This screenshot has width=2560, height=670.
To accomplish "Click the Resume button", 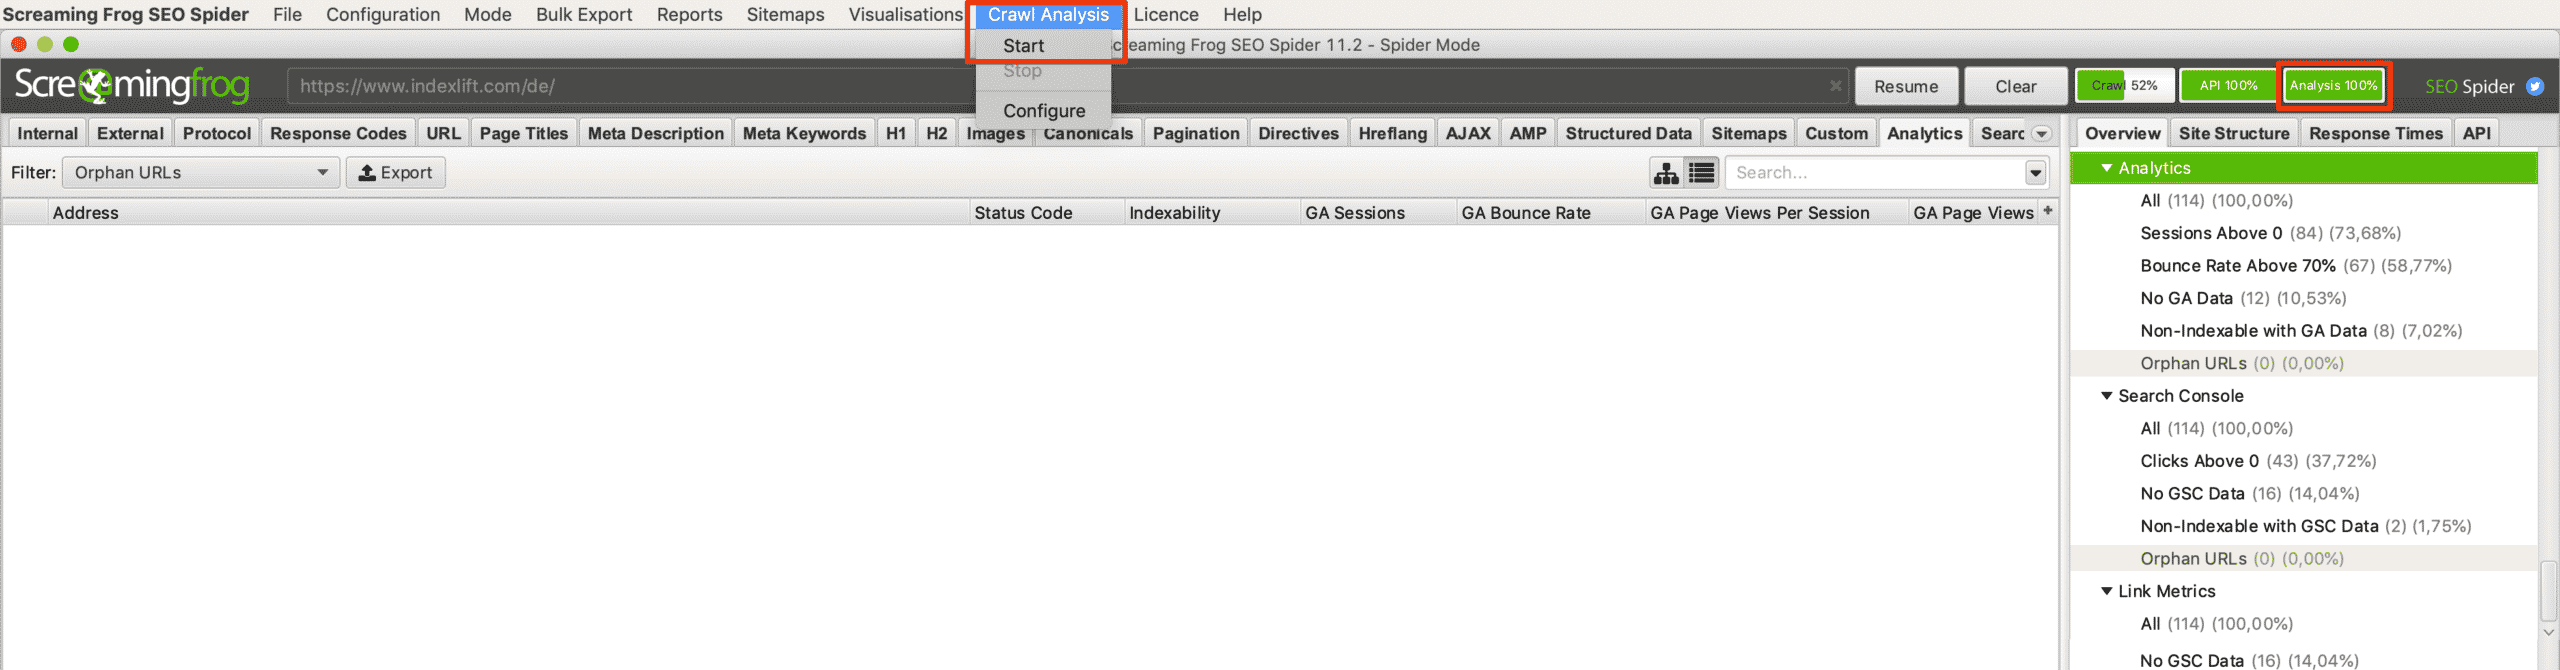I will [x=1906, y=86].
